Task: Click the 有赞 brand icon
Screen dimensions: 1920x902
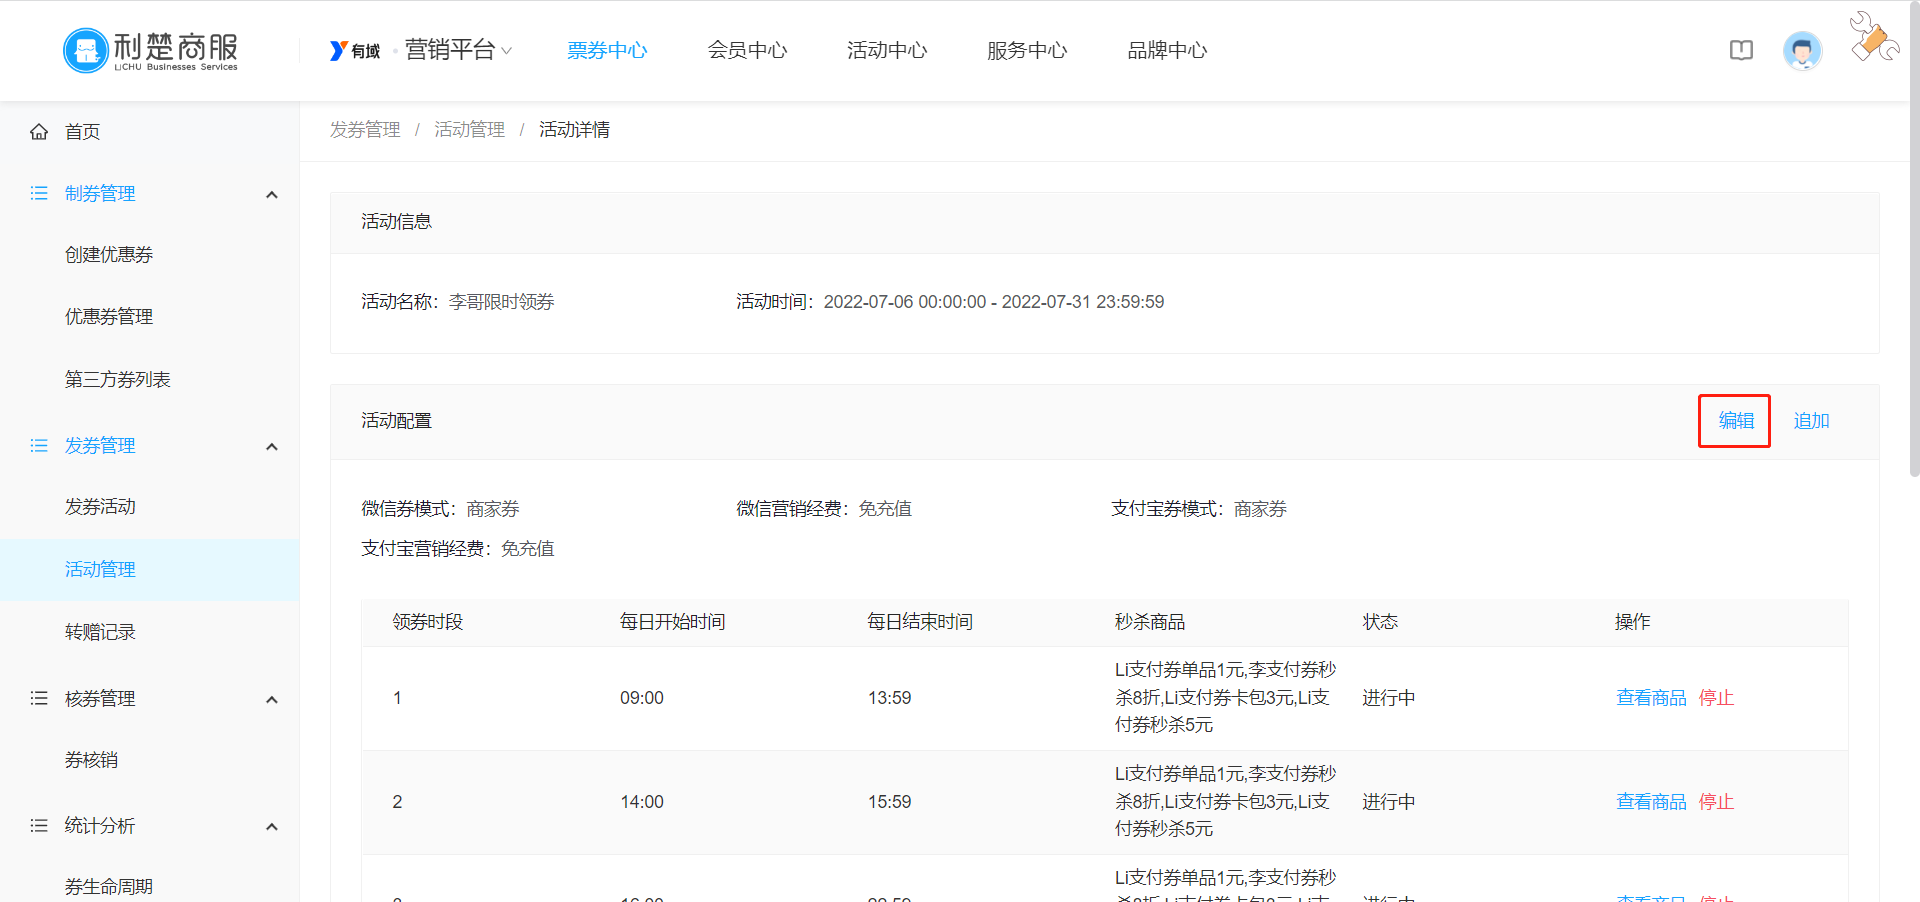Action: [355, 51]
